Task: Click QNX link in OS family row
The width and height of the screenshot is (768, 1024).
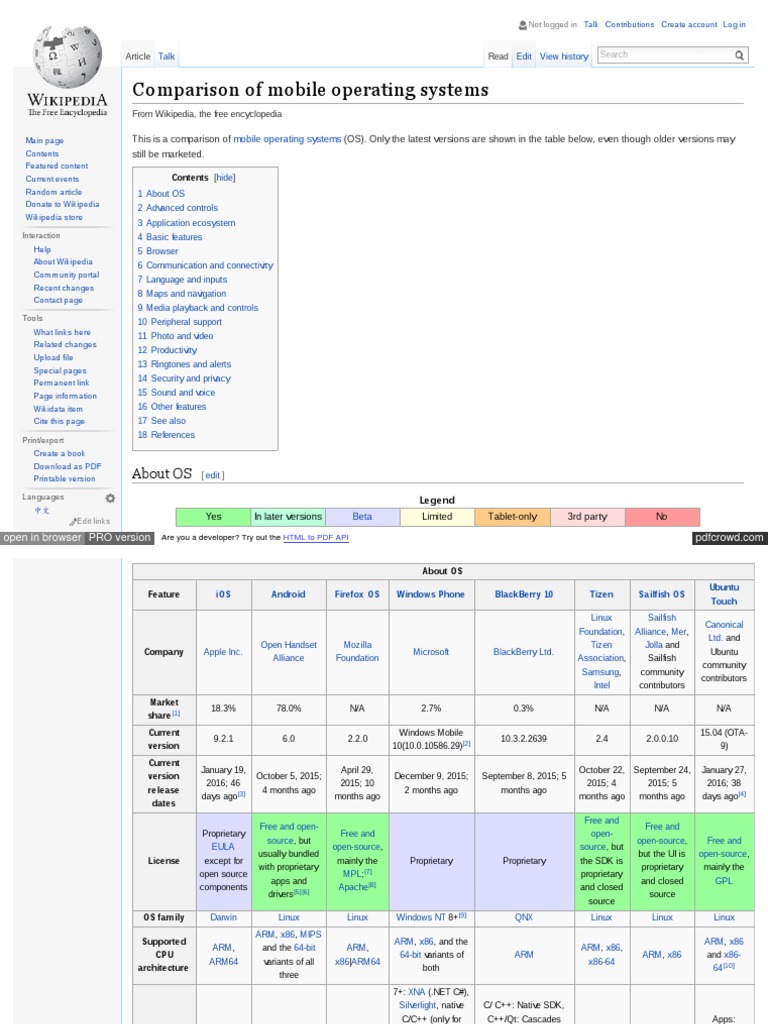Action: click(524, 918)
